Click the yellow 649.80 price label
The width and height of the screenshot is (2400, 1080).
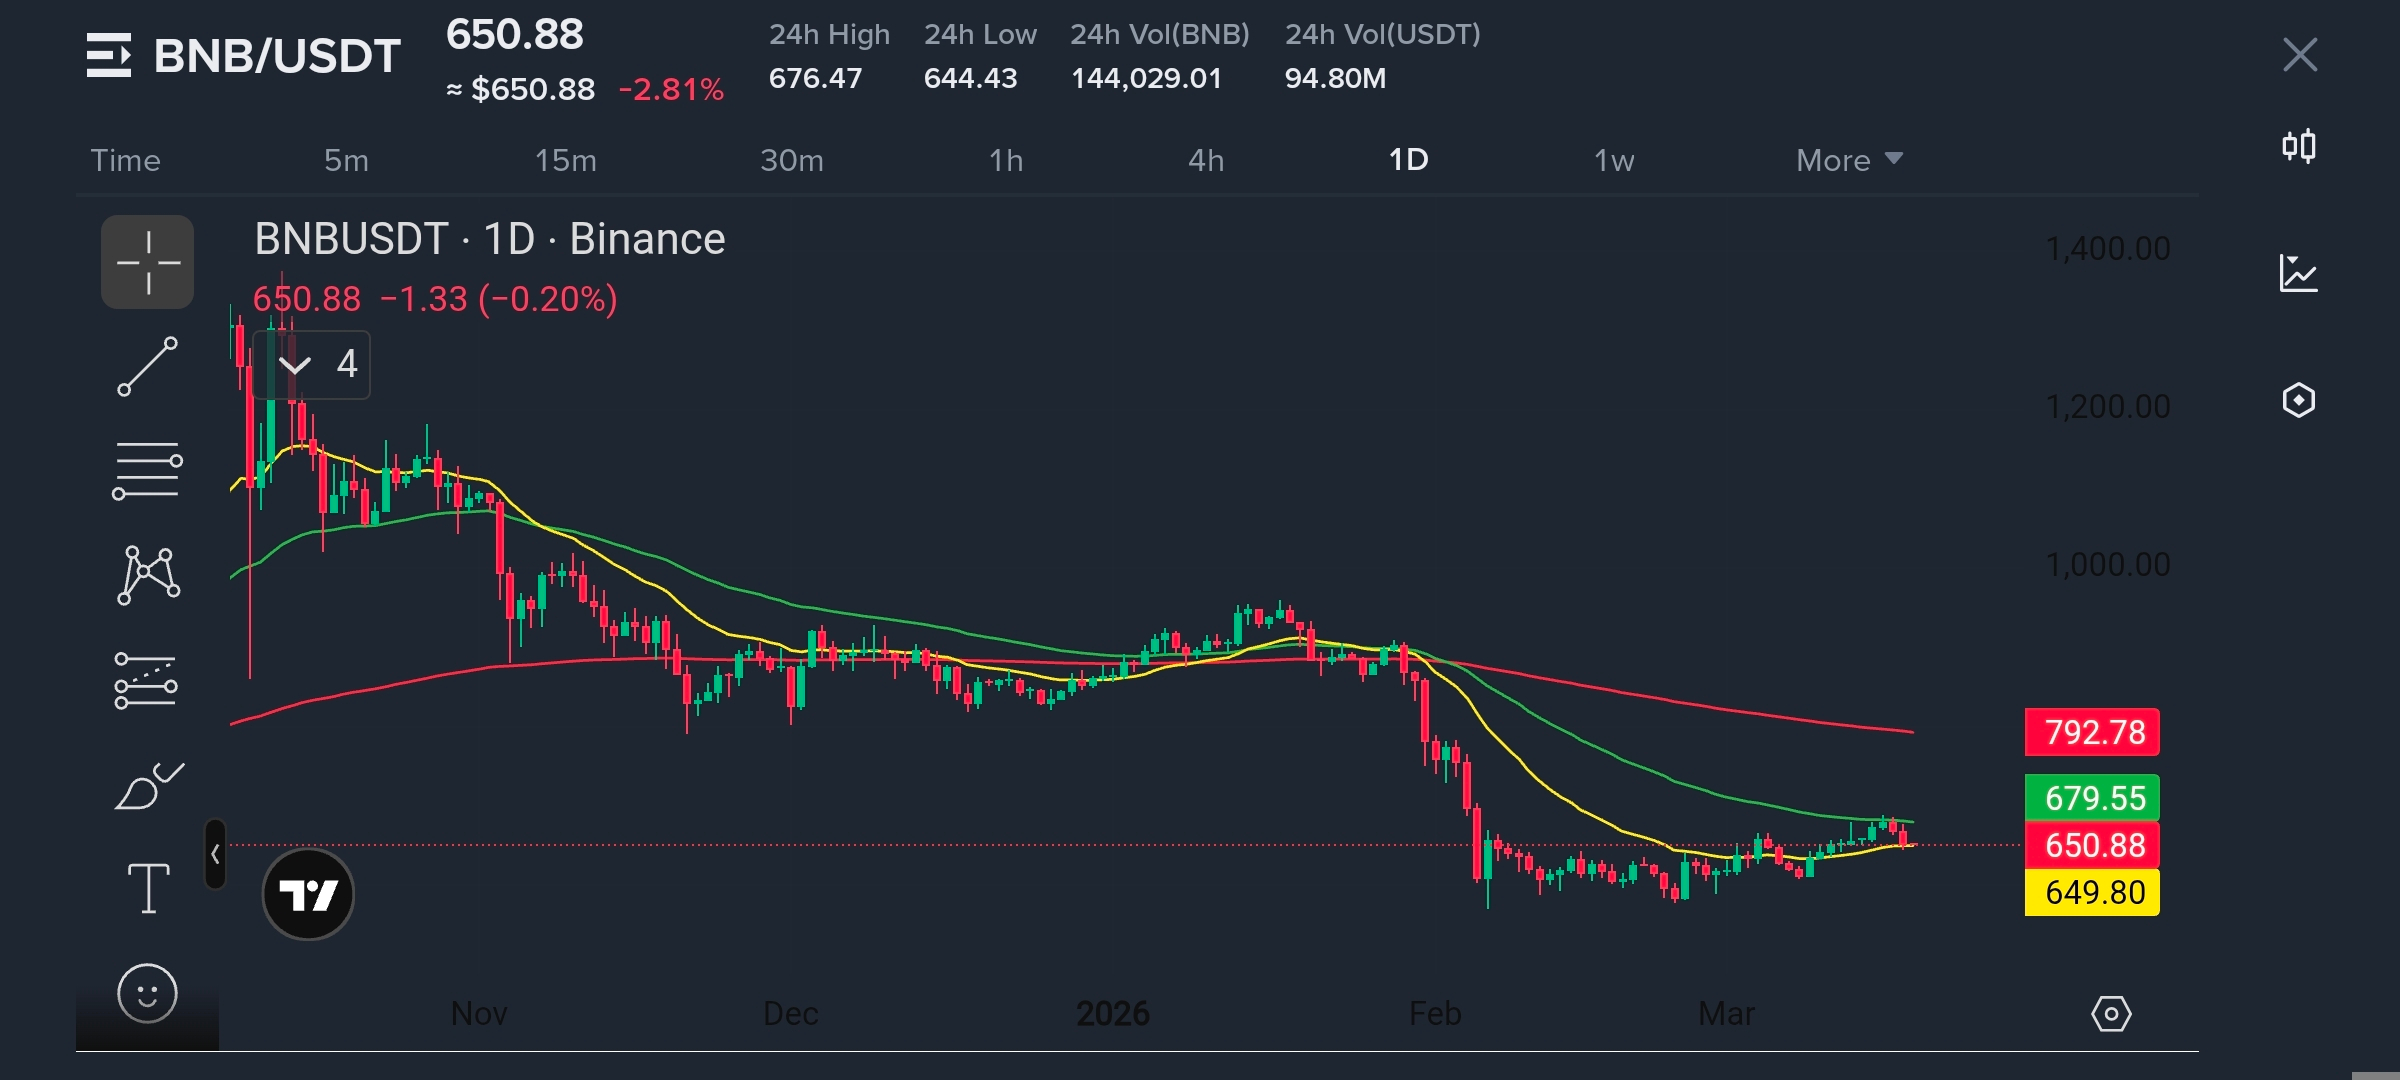2092,892
